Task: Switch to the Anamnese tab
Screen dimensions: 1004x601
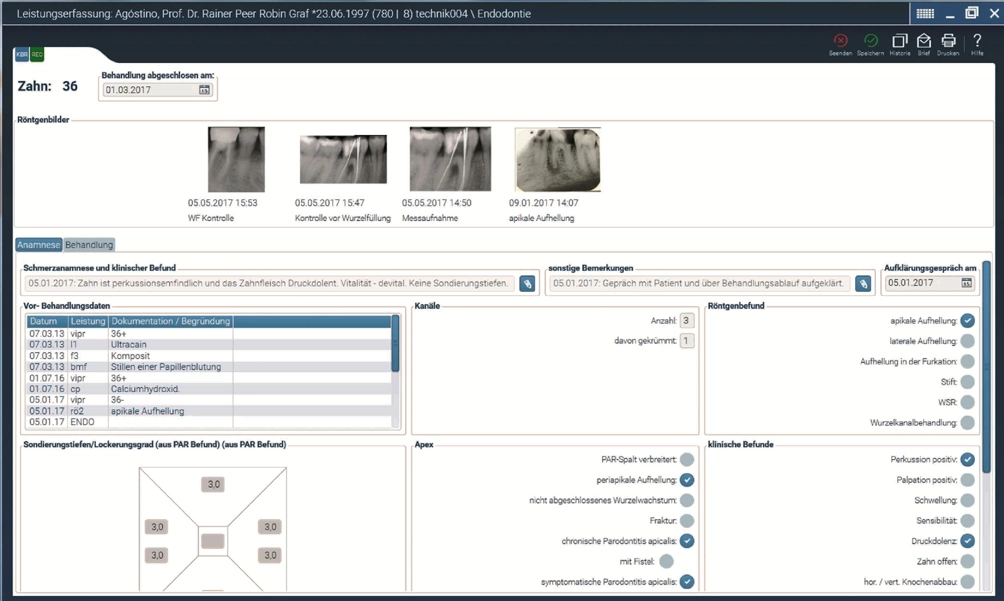Action: (38, 244)
